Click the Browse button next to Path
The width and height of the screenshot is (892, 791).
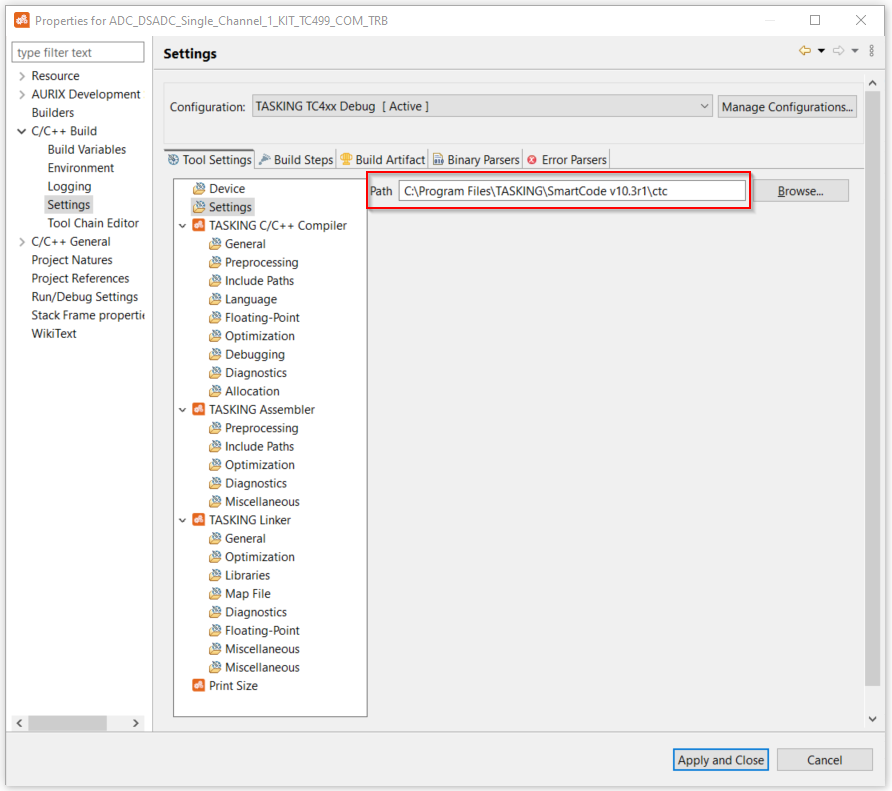pos(800,191)
